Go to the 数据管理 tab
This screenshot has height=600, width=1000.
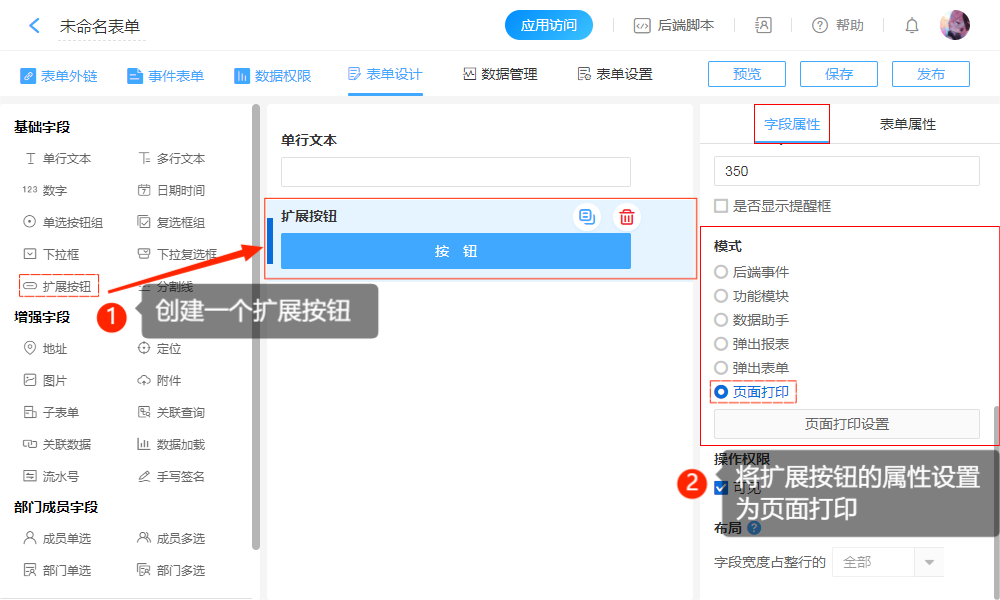(500, 75)
